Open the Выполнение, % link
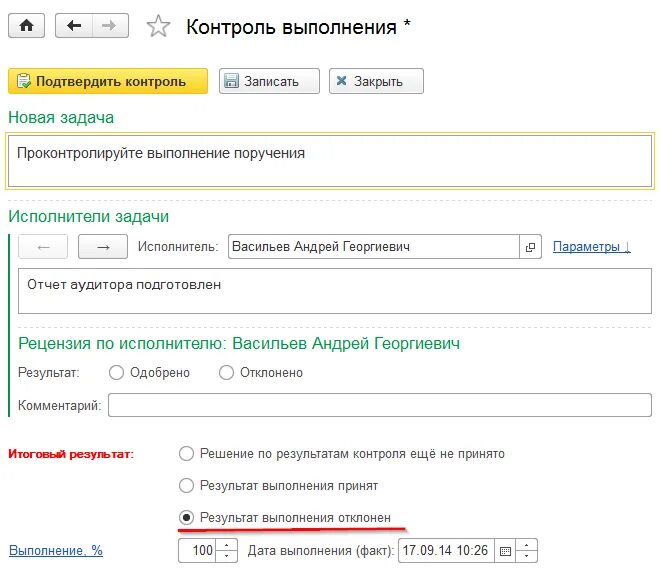The width and height of the screenshot is (663, 569). pyautogui.click(x=55, y=551)
